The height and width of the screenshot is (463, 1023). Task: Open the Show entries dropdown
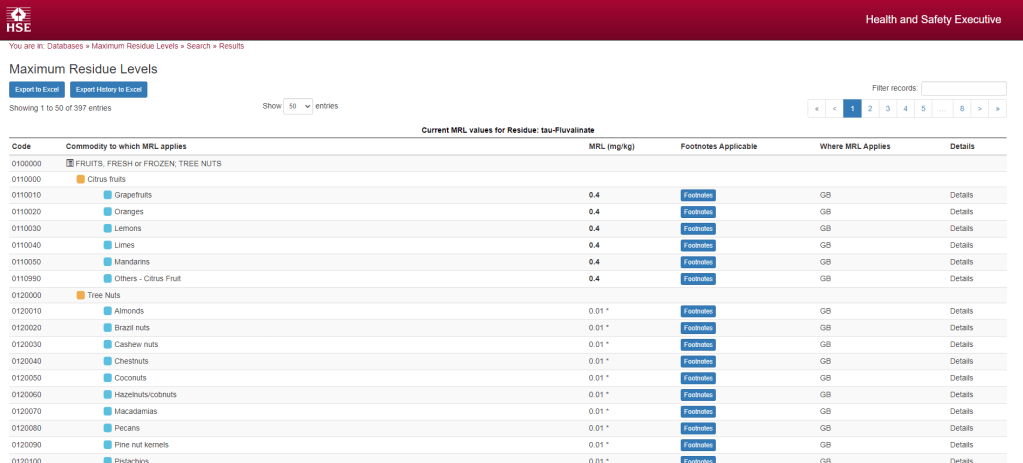click(298, 106)
